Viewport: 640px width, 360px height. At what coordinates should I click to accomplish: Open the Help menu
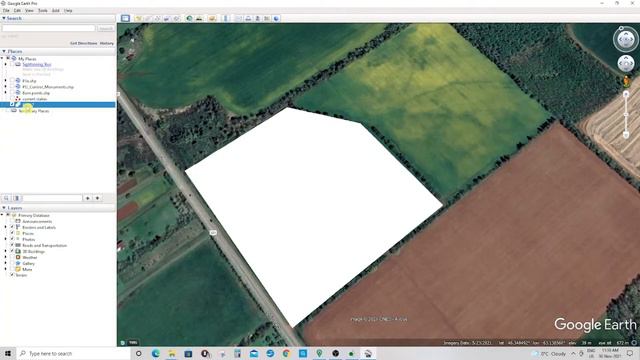click(x=68, y=11)
